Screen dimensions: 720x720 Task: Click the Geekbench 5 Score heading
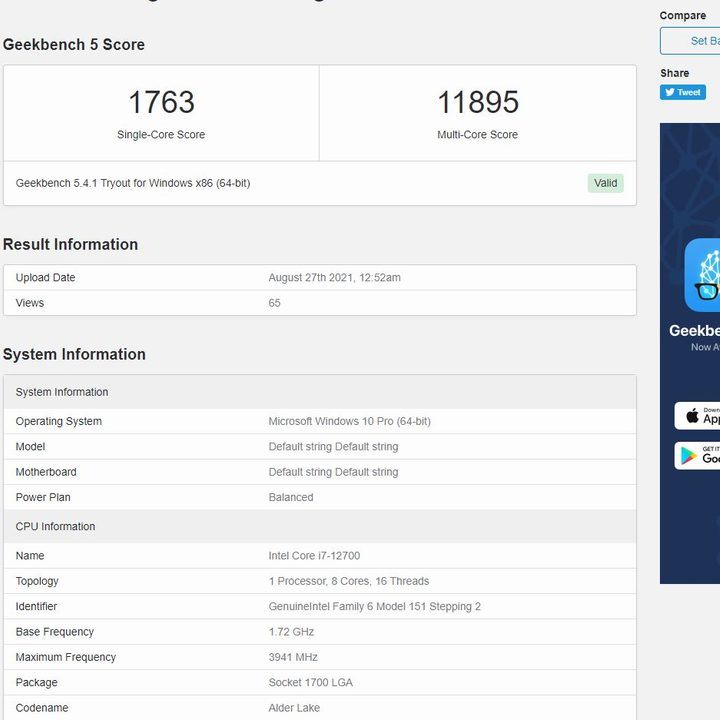pyautogui.click(x=73, y=45)
